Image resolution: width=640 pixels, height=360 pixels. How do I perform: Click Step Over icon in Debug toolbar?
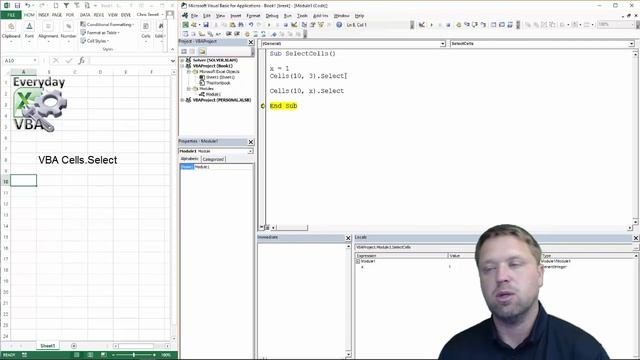point(475,25)
